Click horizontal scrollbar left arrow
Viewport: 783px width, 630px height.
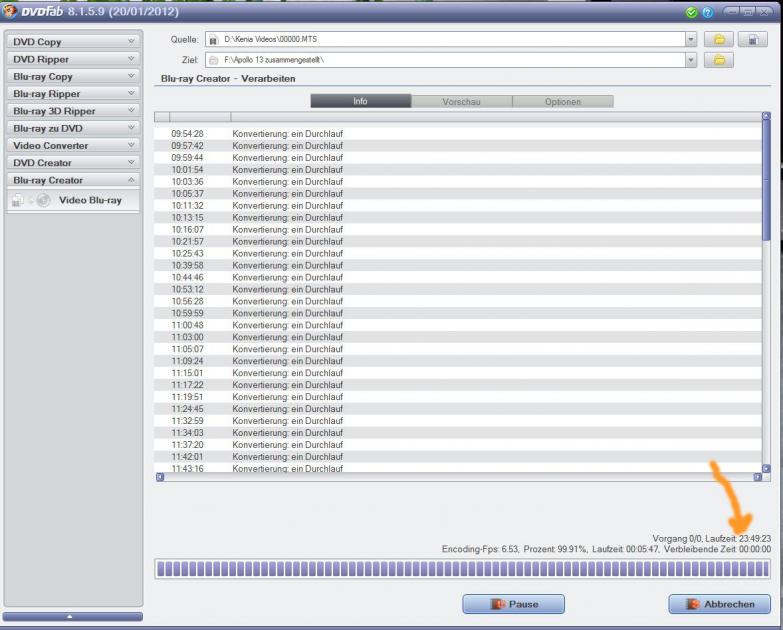point(160,477)
